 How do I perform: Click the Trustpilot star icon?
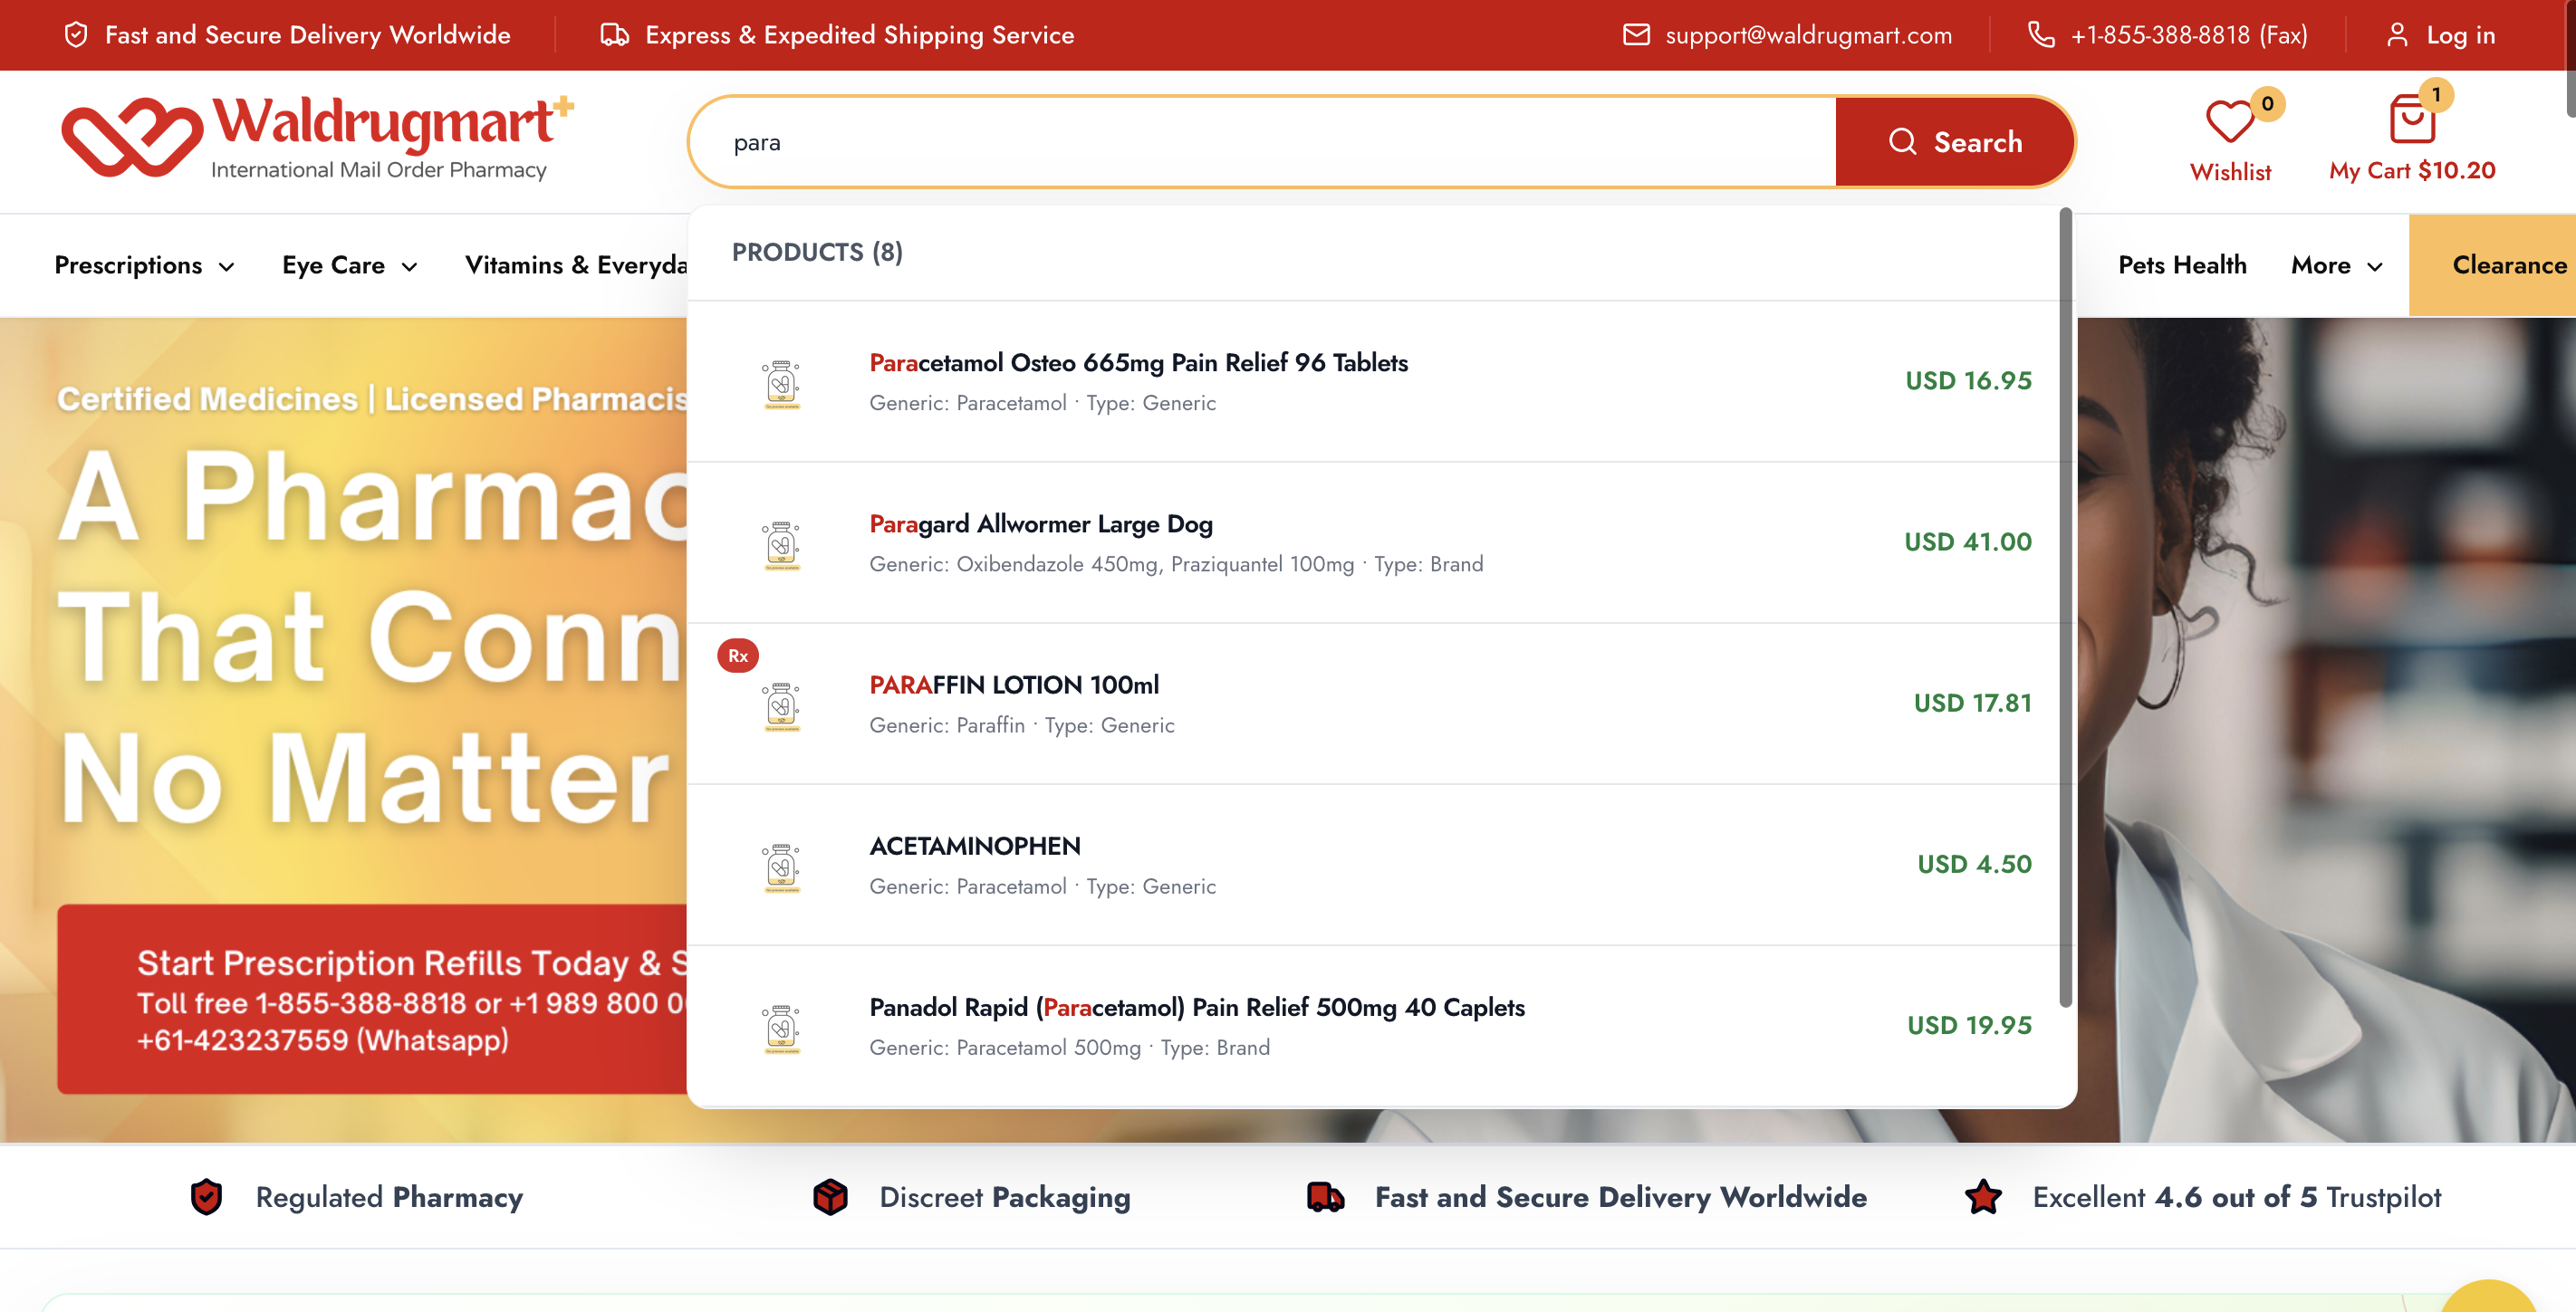(x=1983, y=1197)
